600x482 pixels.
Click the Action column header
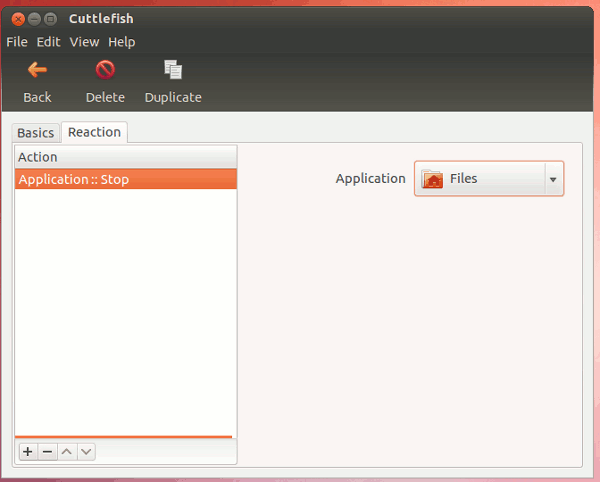pyautogui.click(x=126, y=157)
